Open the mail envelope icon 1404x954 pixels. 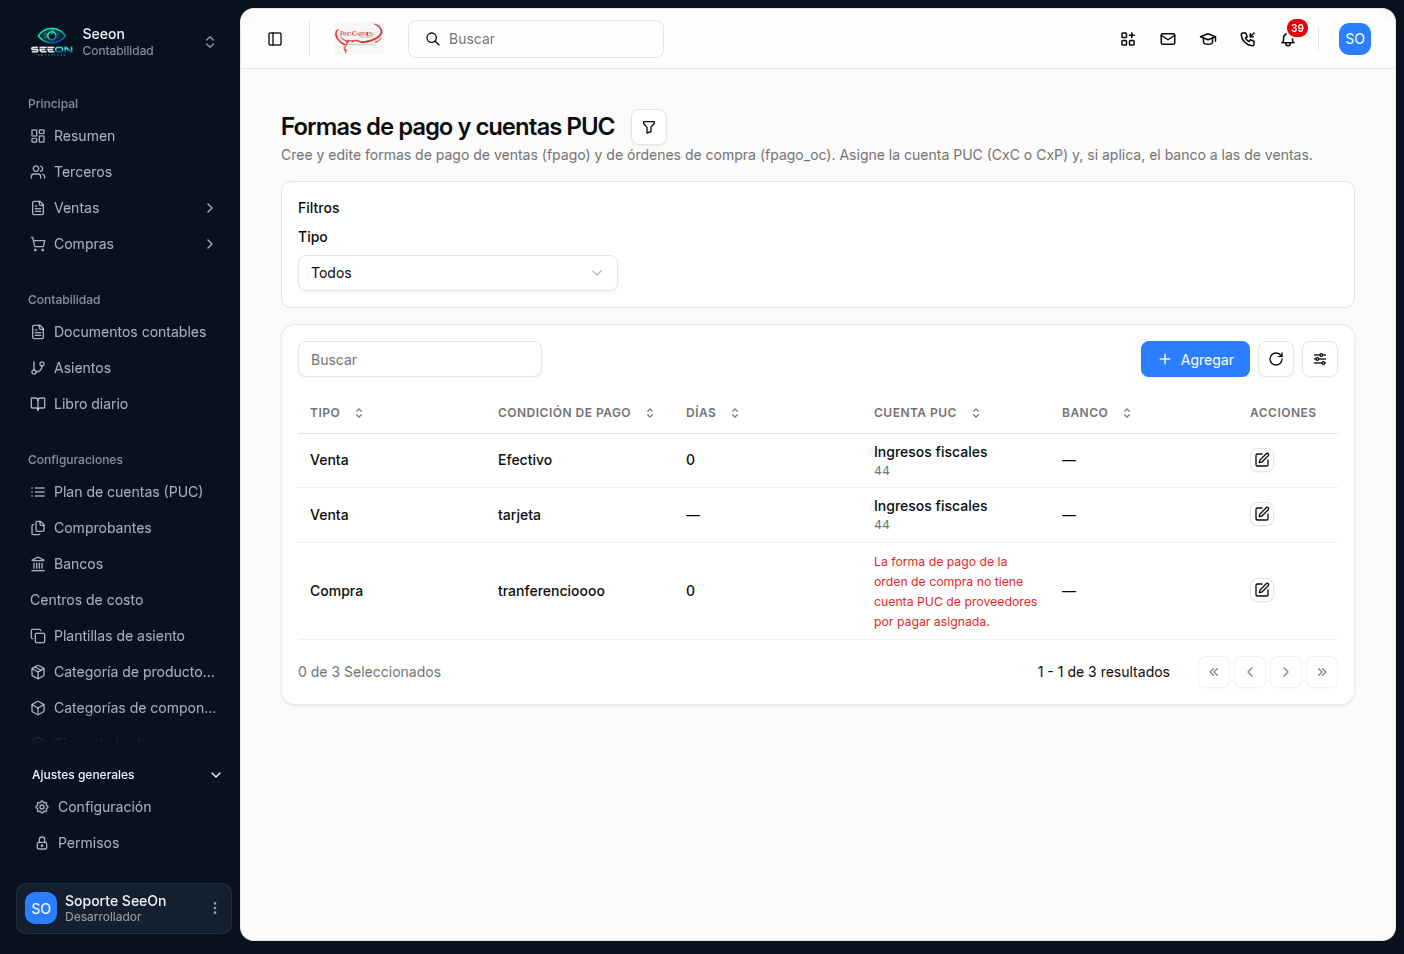[1168, 39]
